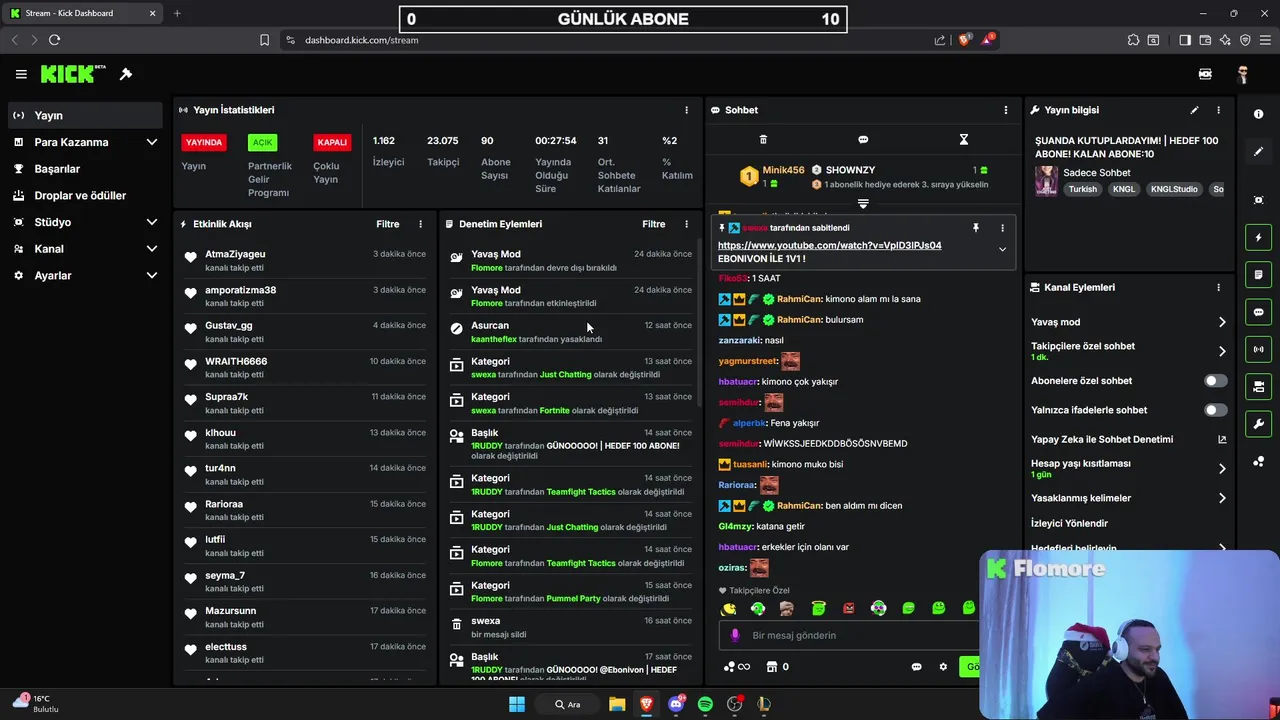Viewport: 1280px width, 720px height.
Task: Open Hesap yaşı kısıtlaması options arrow
Action: point(1221,468)
